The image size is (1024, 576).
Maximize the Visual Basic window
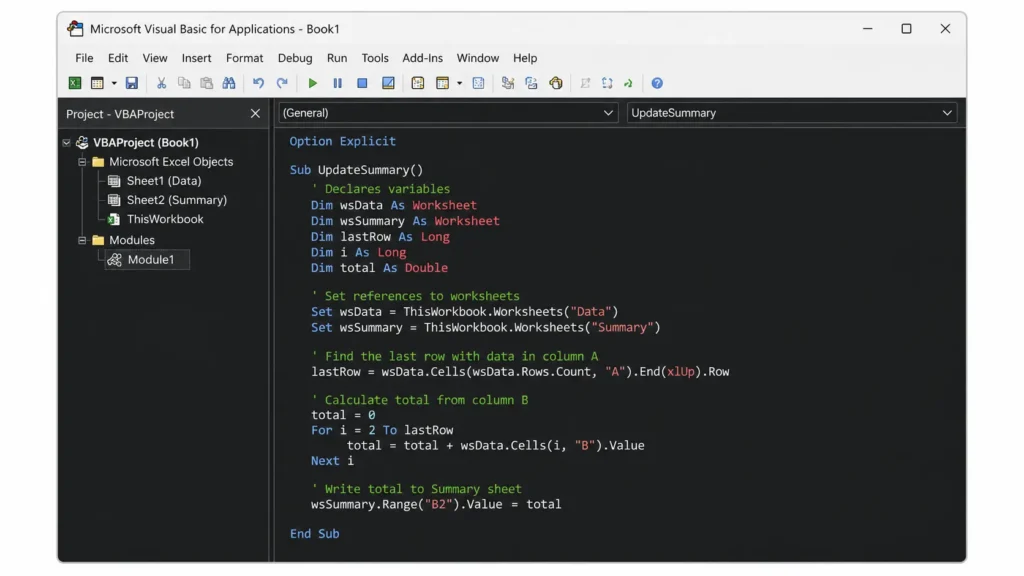coord(906,29)
